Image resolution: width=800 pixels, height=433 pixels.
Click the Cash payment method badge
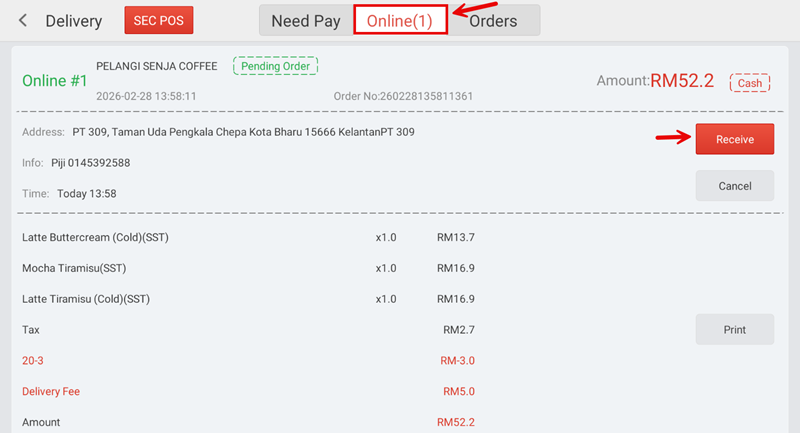(749, 84)
